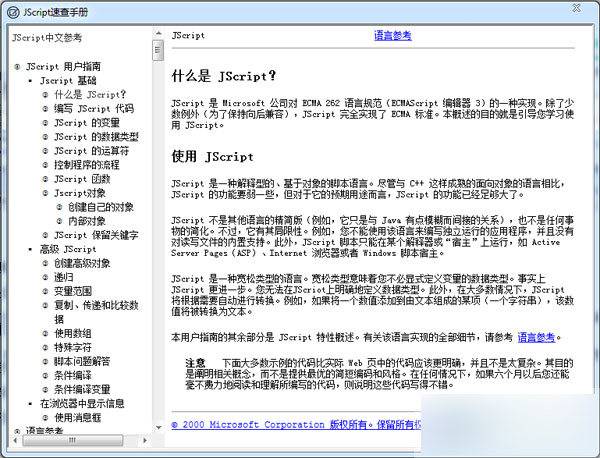Open the 什么是 JScript? topic
600x458 pixels.
(x=90, y=95)
